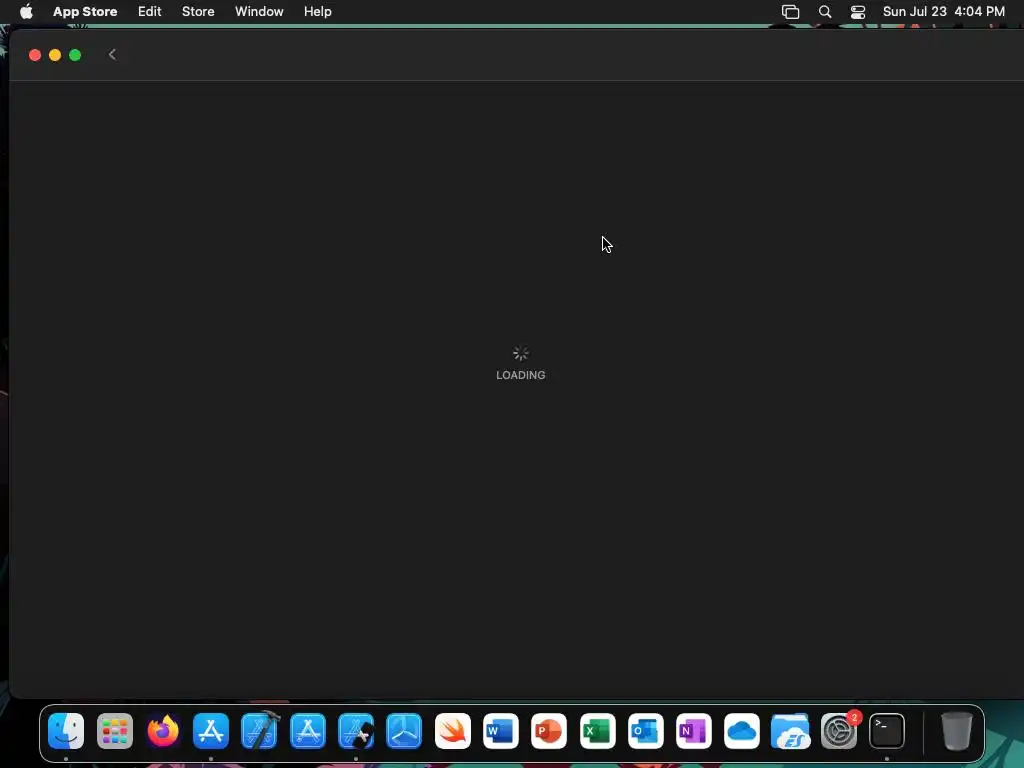Open the Help menu

[x=317, y=12]
